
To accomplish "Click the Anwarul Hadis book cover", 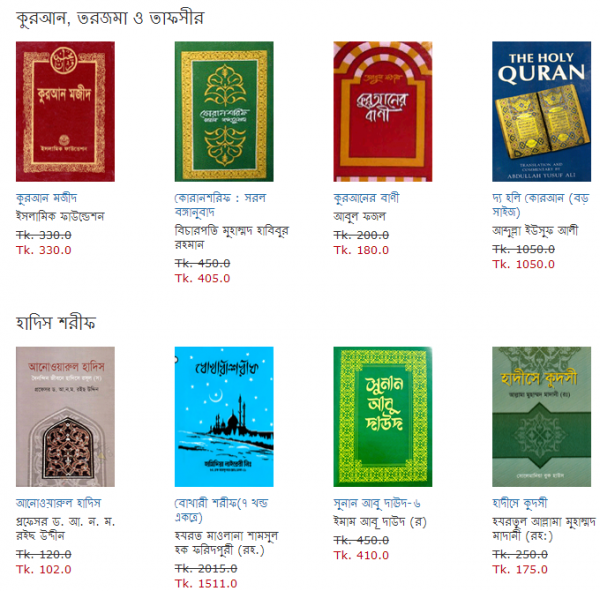I will [65, 417].
